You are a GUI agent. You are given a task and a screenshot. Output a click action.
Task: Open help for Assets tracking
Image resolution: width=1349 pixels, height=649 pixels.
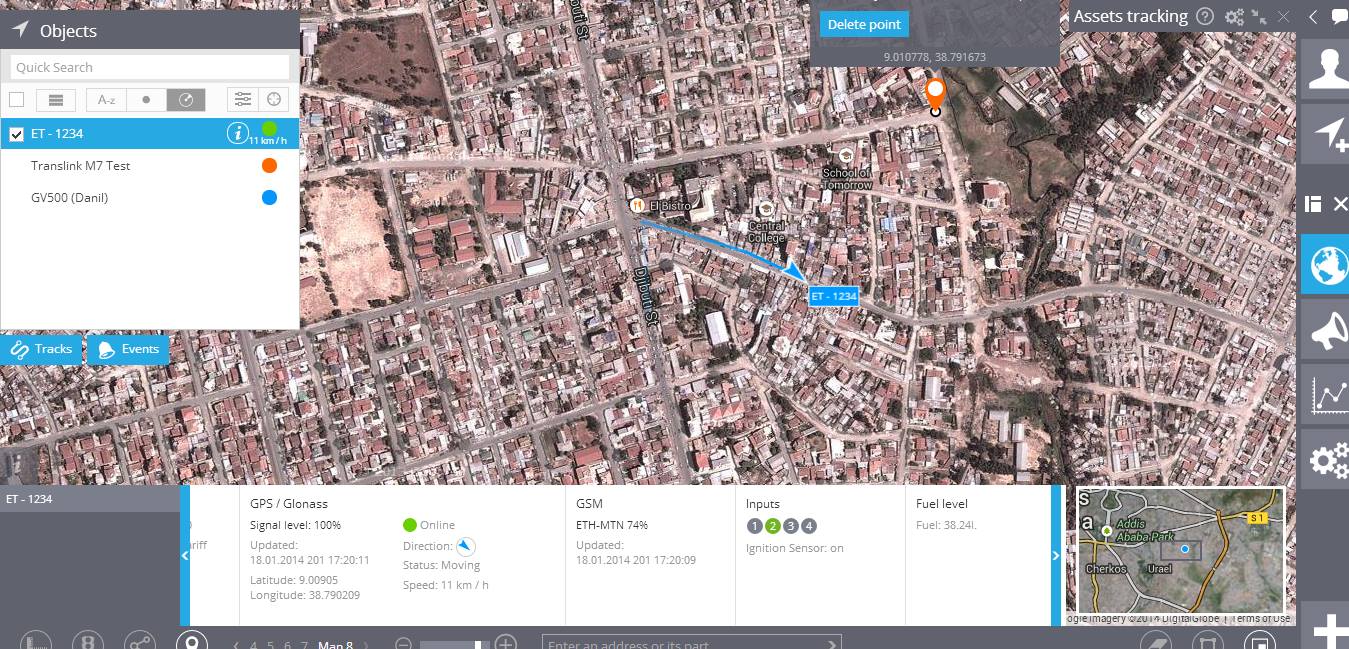(x=1205, y=17)
